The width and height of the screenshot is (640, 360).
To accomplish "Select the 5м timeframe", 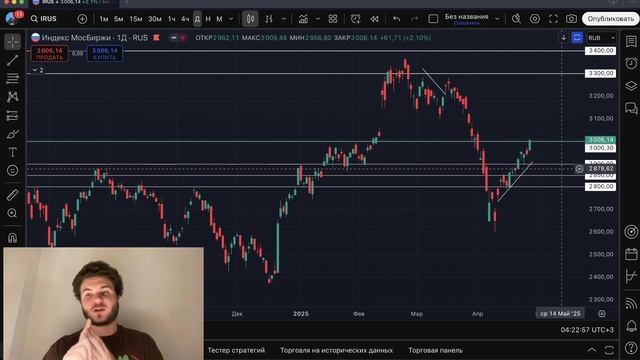I will (x=118, y=19).
